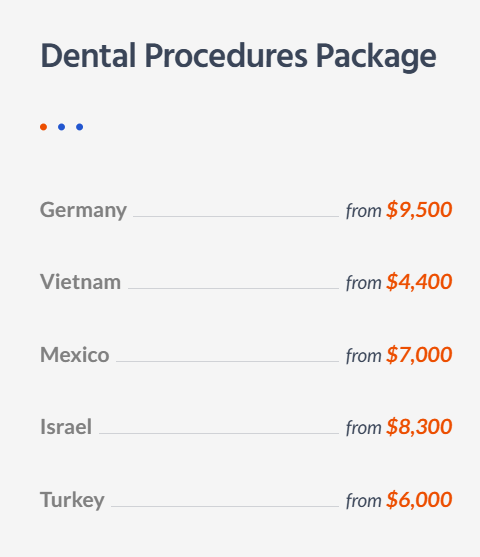
Task: Click the 'from' label beside Vietnam price
Action: [363, 283]
